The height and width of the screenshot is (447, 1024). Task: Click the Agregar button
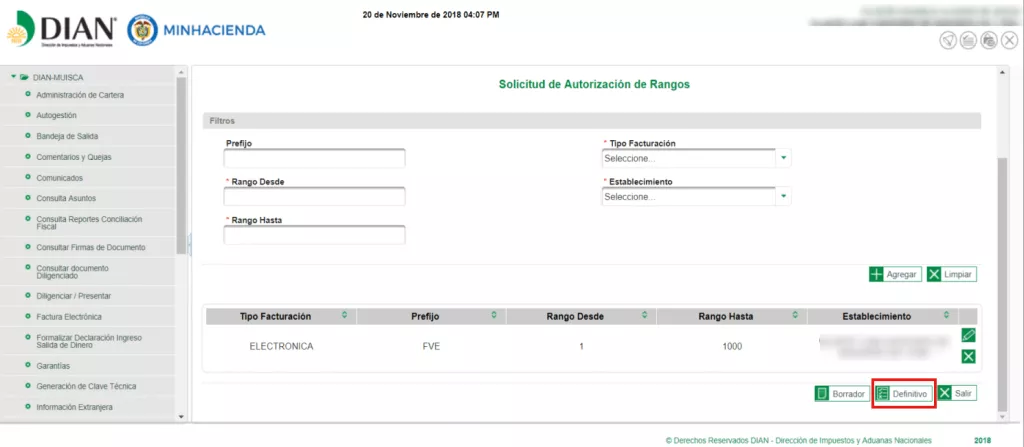pyautogui.click(x=895, y=274)
